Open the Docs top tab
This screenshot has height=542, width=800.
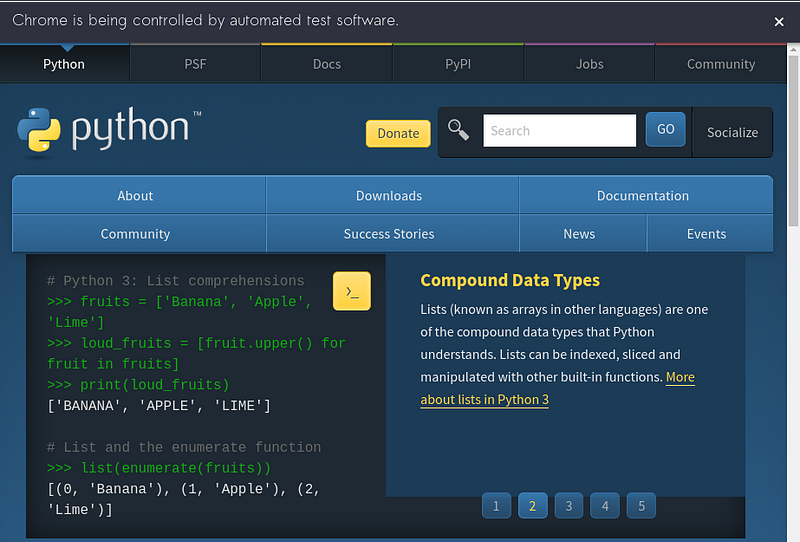coord(327,64)
